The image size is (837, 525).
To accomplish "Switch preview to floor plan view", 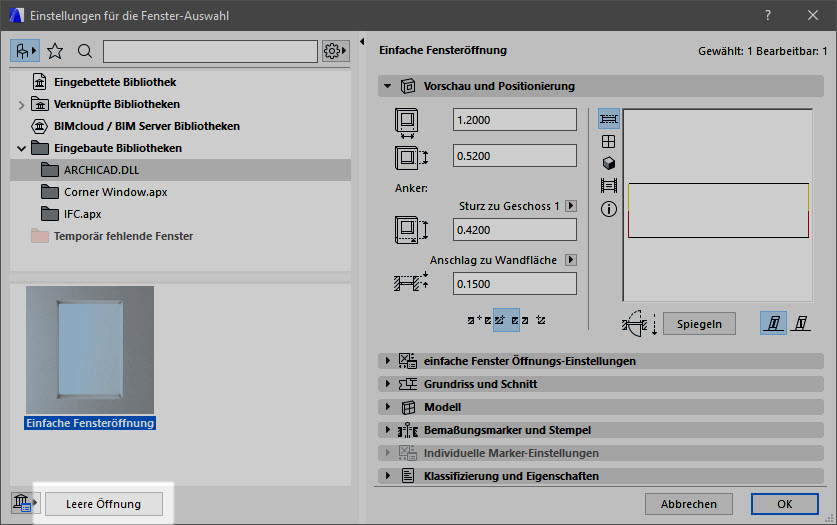I will 609,119.
